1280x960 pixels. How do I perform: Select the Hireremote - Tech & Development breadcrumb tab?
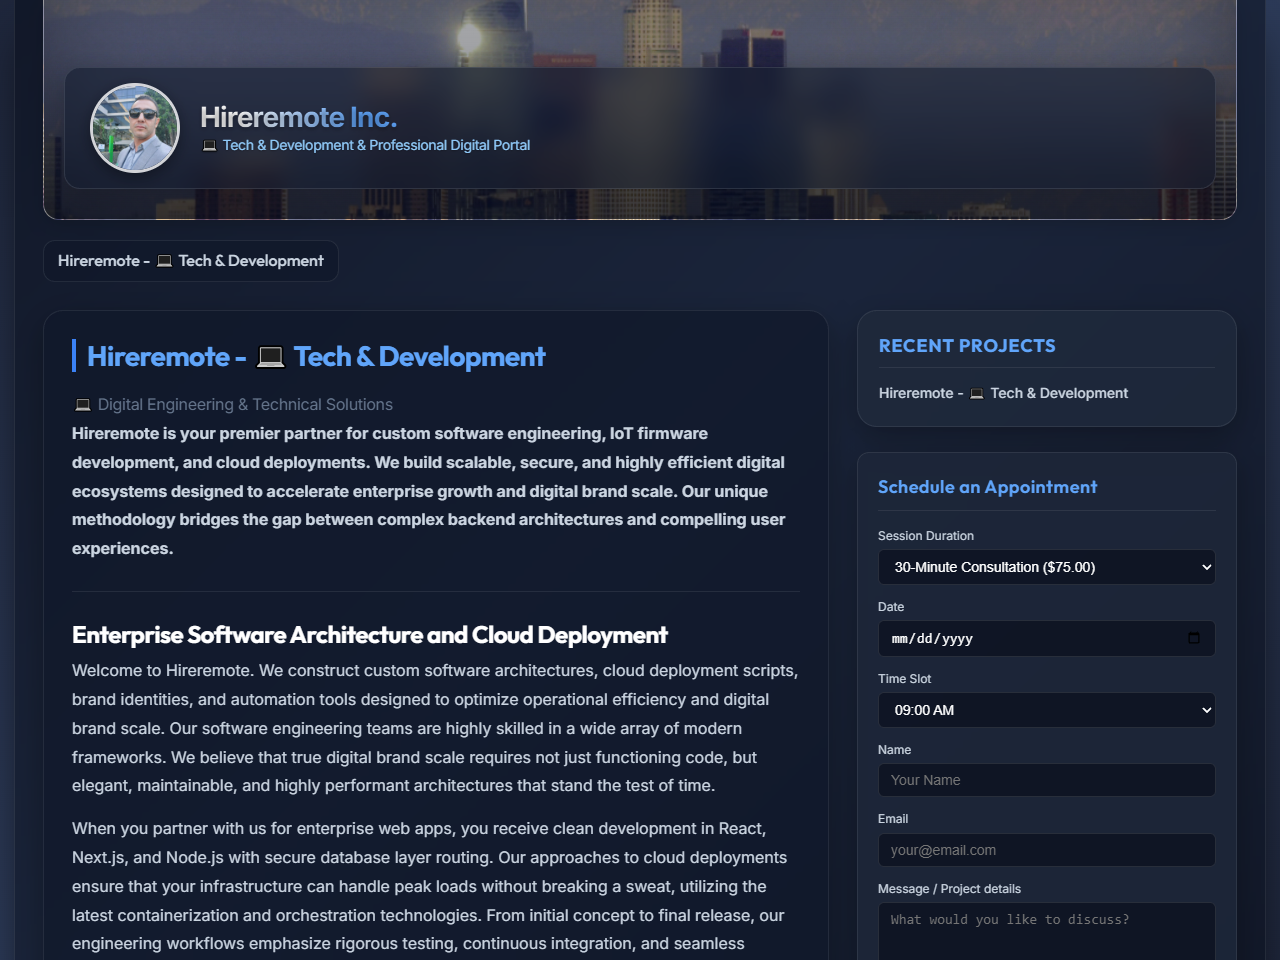(x=191, y=261)
